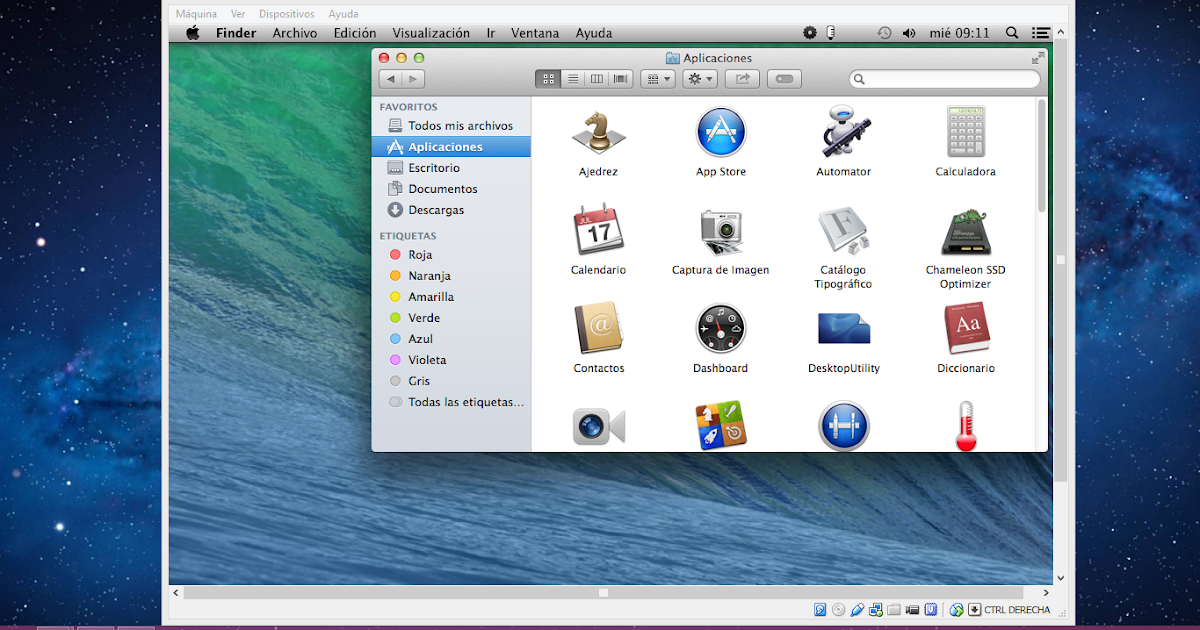The width and height of the screenshot is (1200, 630).
Task: Select the Naranja orange tag
Action: [x=451, y=276]
